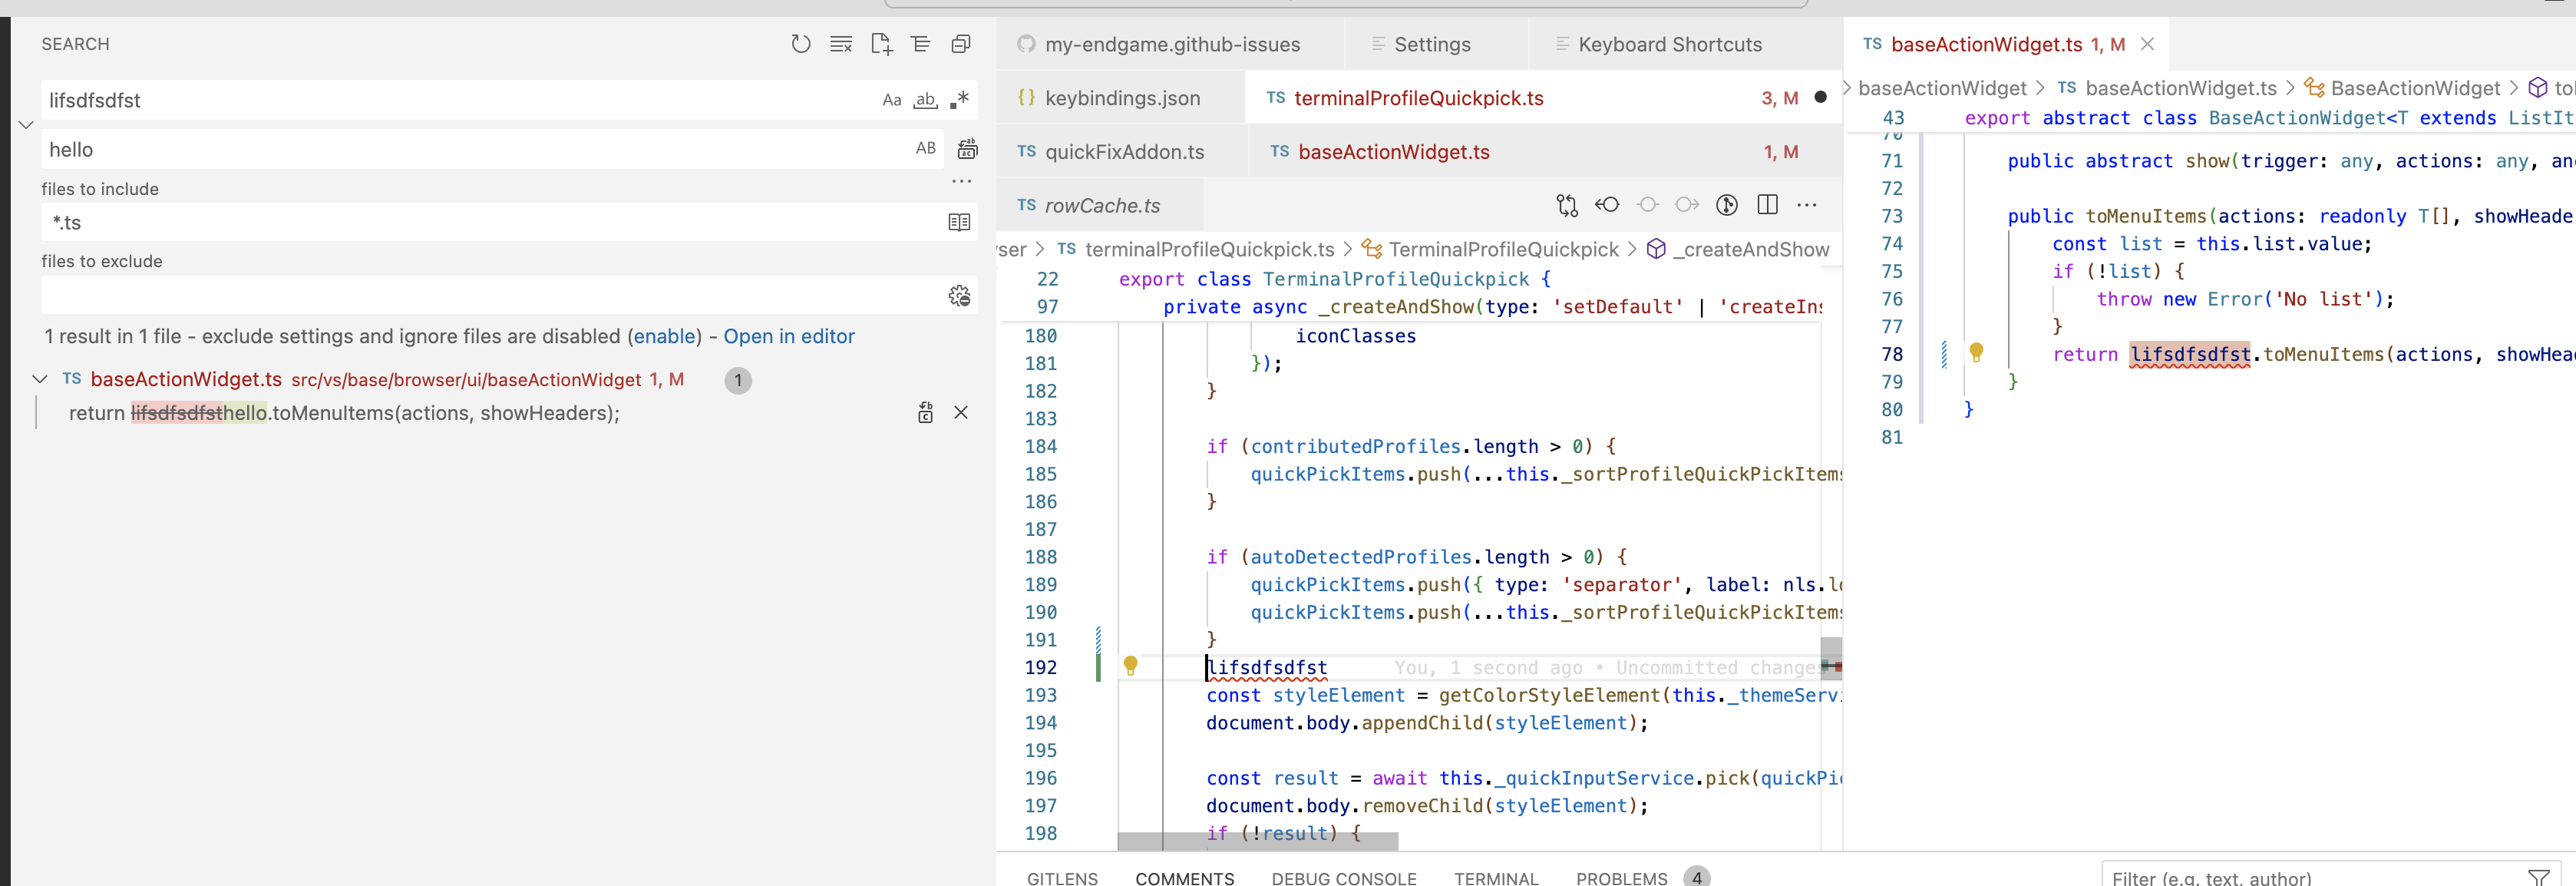Screen dimensions: 2576x886
Task: Dismiss the search match result row
Action: click(x=961, y=413)
